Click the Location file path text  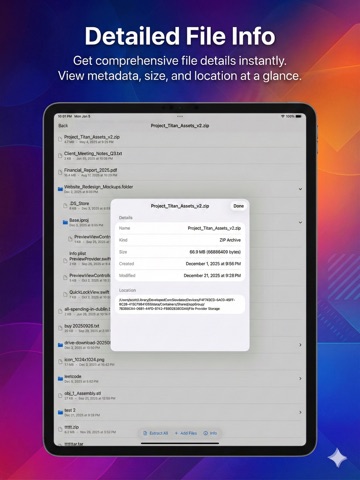(x=177, y=304)
